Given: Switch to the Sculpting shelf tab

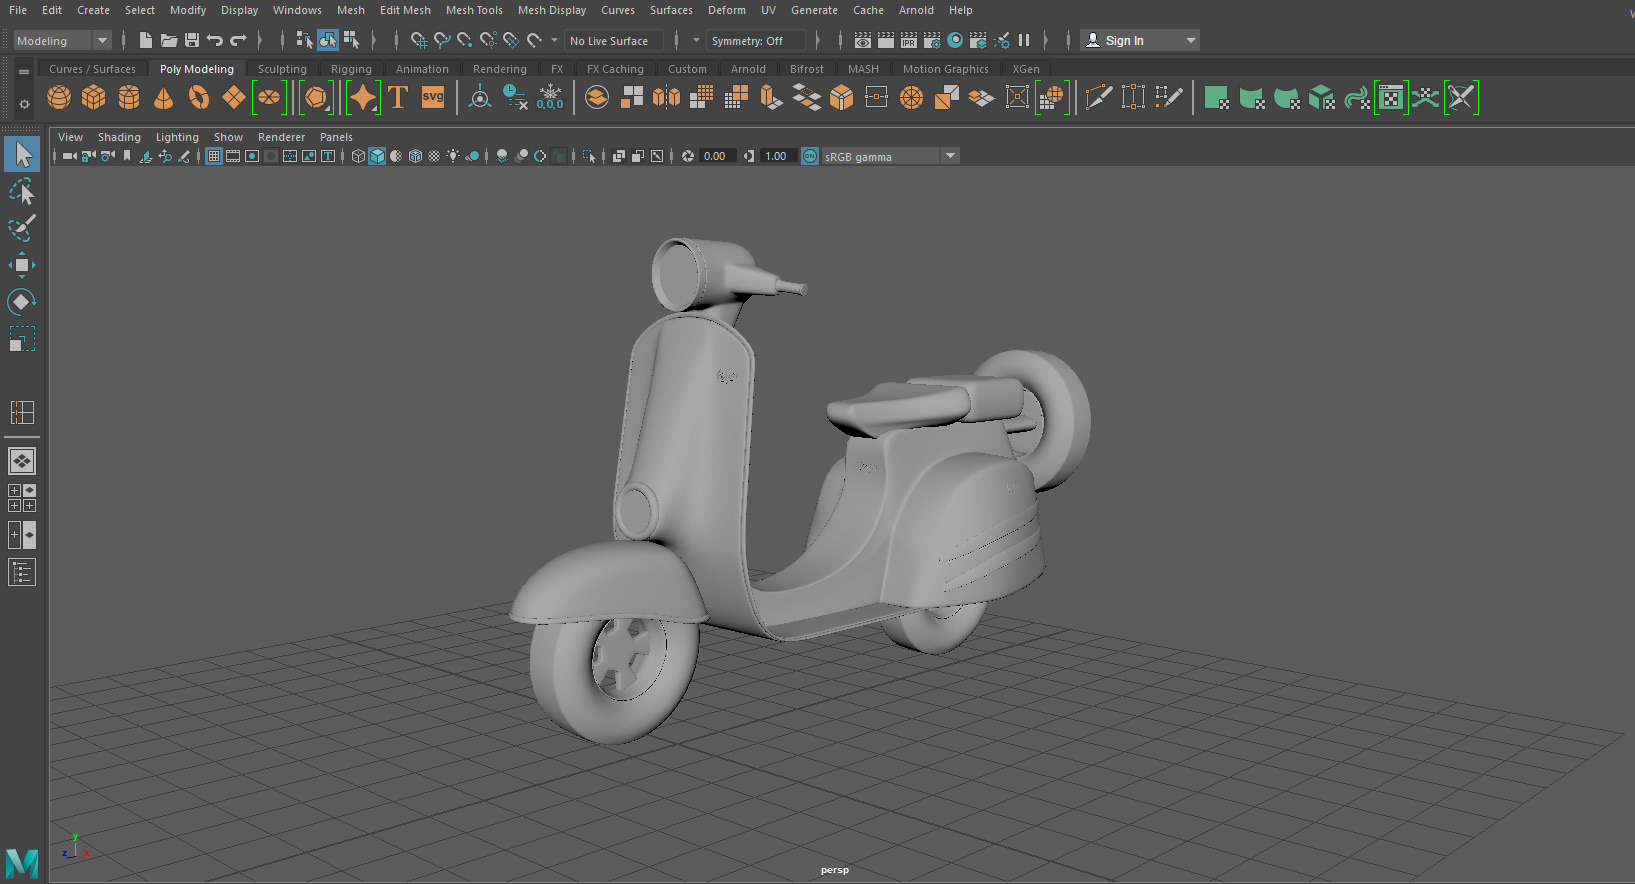Looking at the screenshot, I should (x=282, y=69).
